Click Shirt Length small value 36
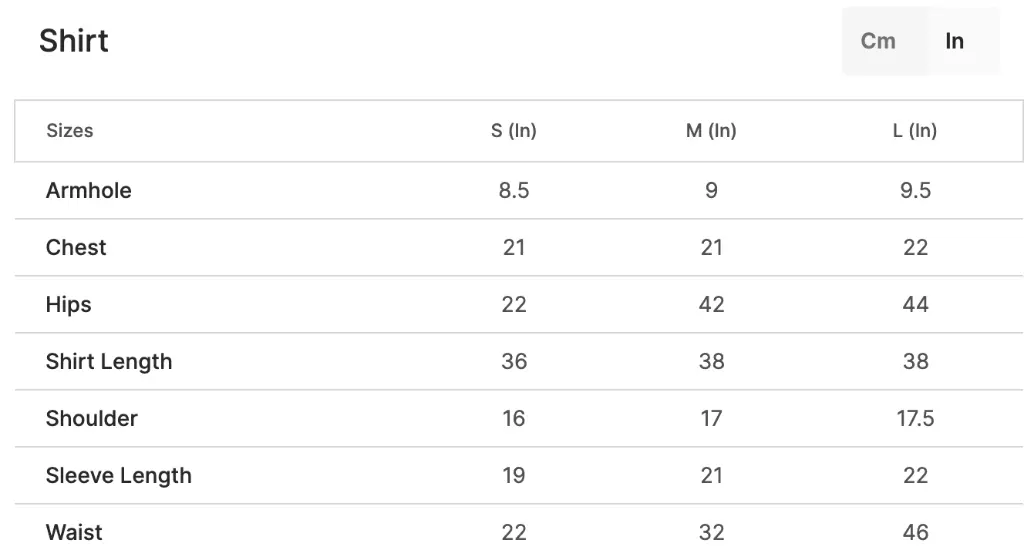Screen dimensions: 1024x550 (514, 362)
